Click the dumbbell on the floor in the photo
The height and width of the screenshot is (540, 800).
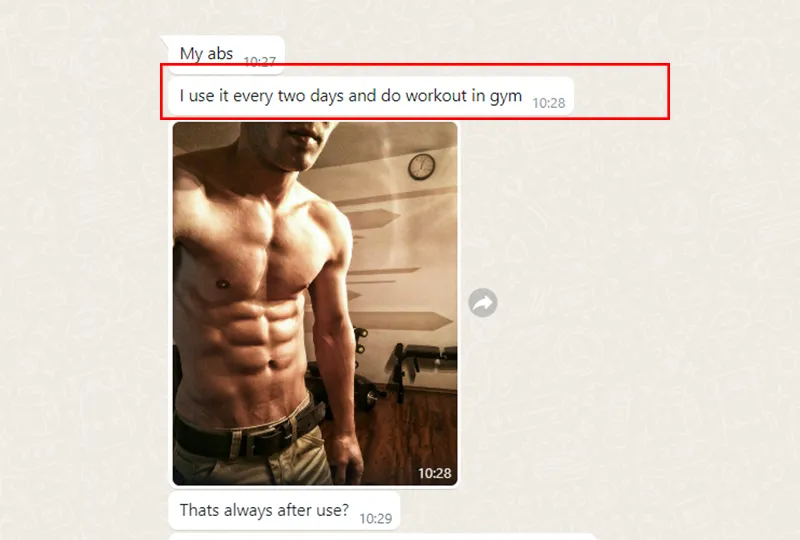coord(370,398)
